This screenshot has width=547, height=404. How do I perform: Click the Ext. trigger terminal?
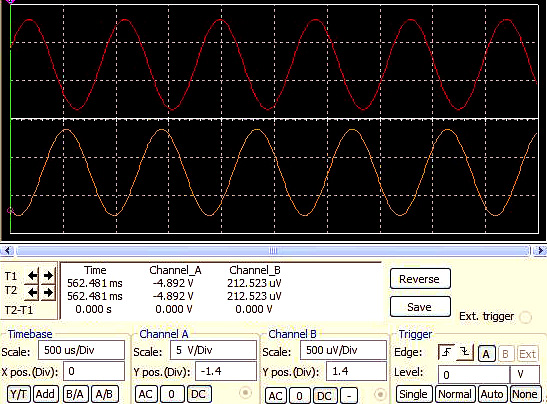(525, 317)
